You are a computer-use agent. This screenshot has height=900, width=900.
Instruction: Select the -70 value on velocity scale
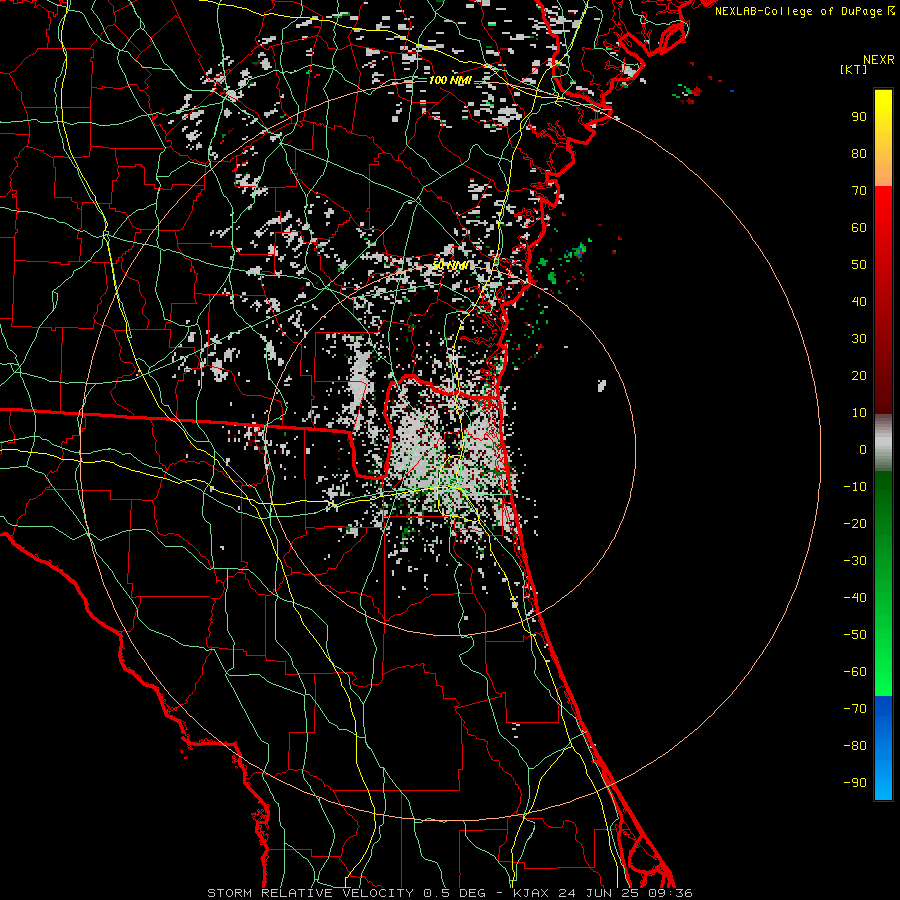click(855, 709)
